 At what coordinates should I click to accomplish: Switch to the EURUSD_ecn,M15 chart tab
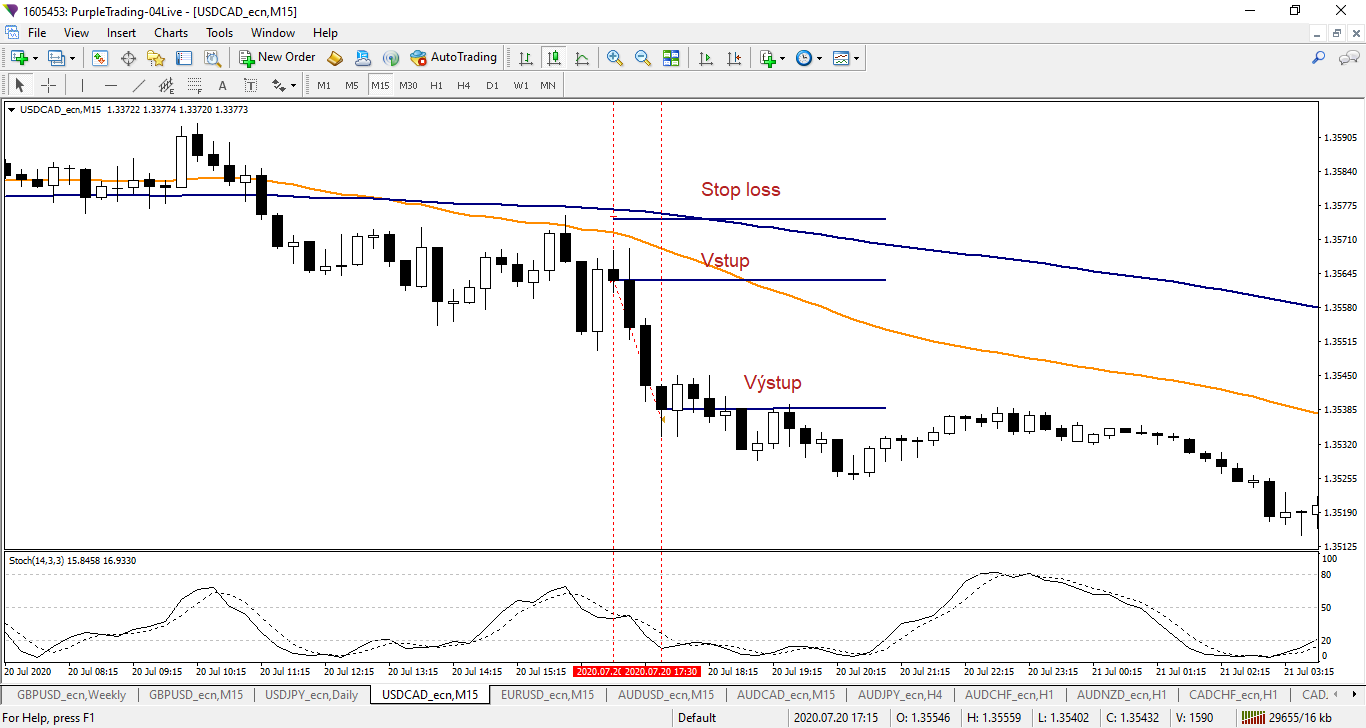point(547,694)
